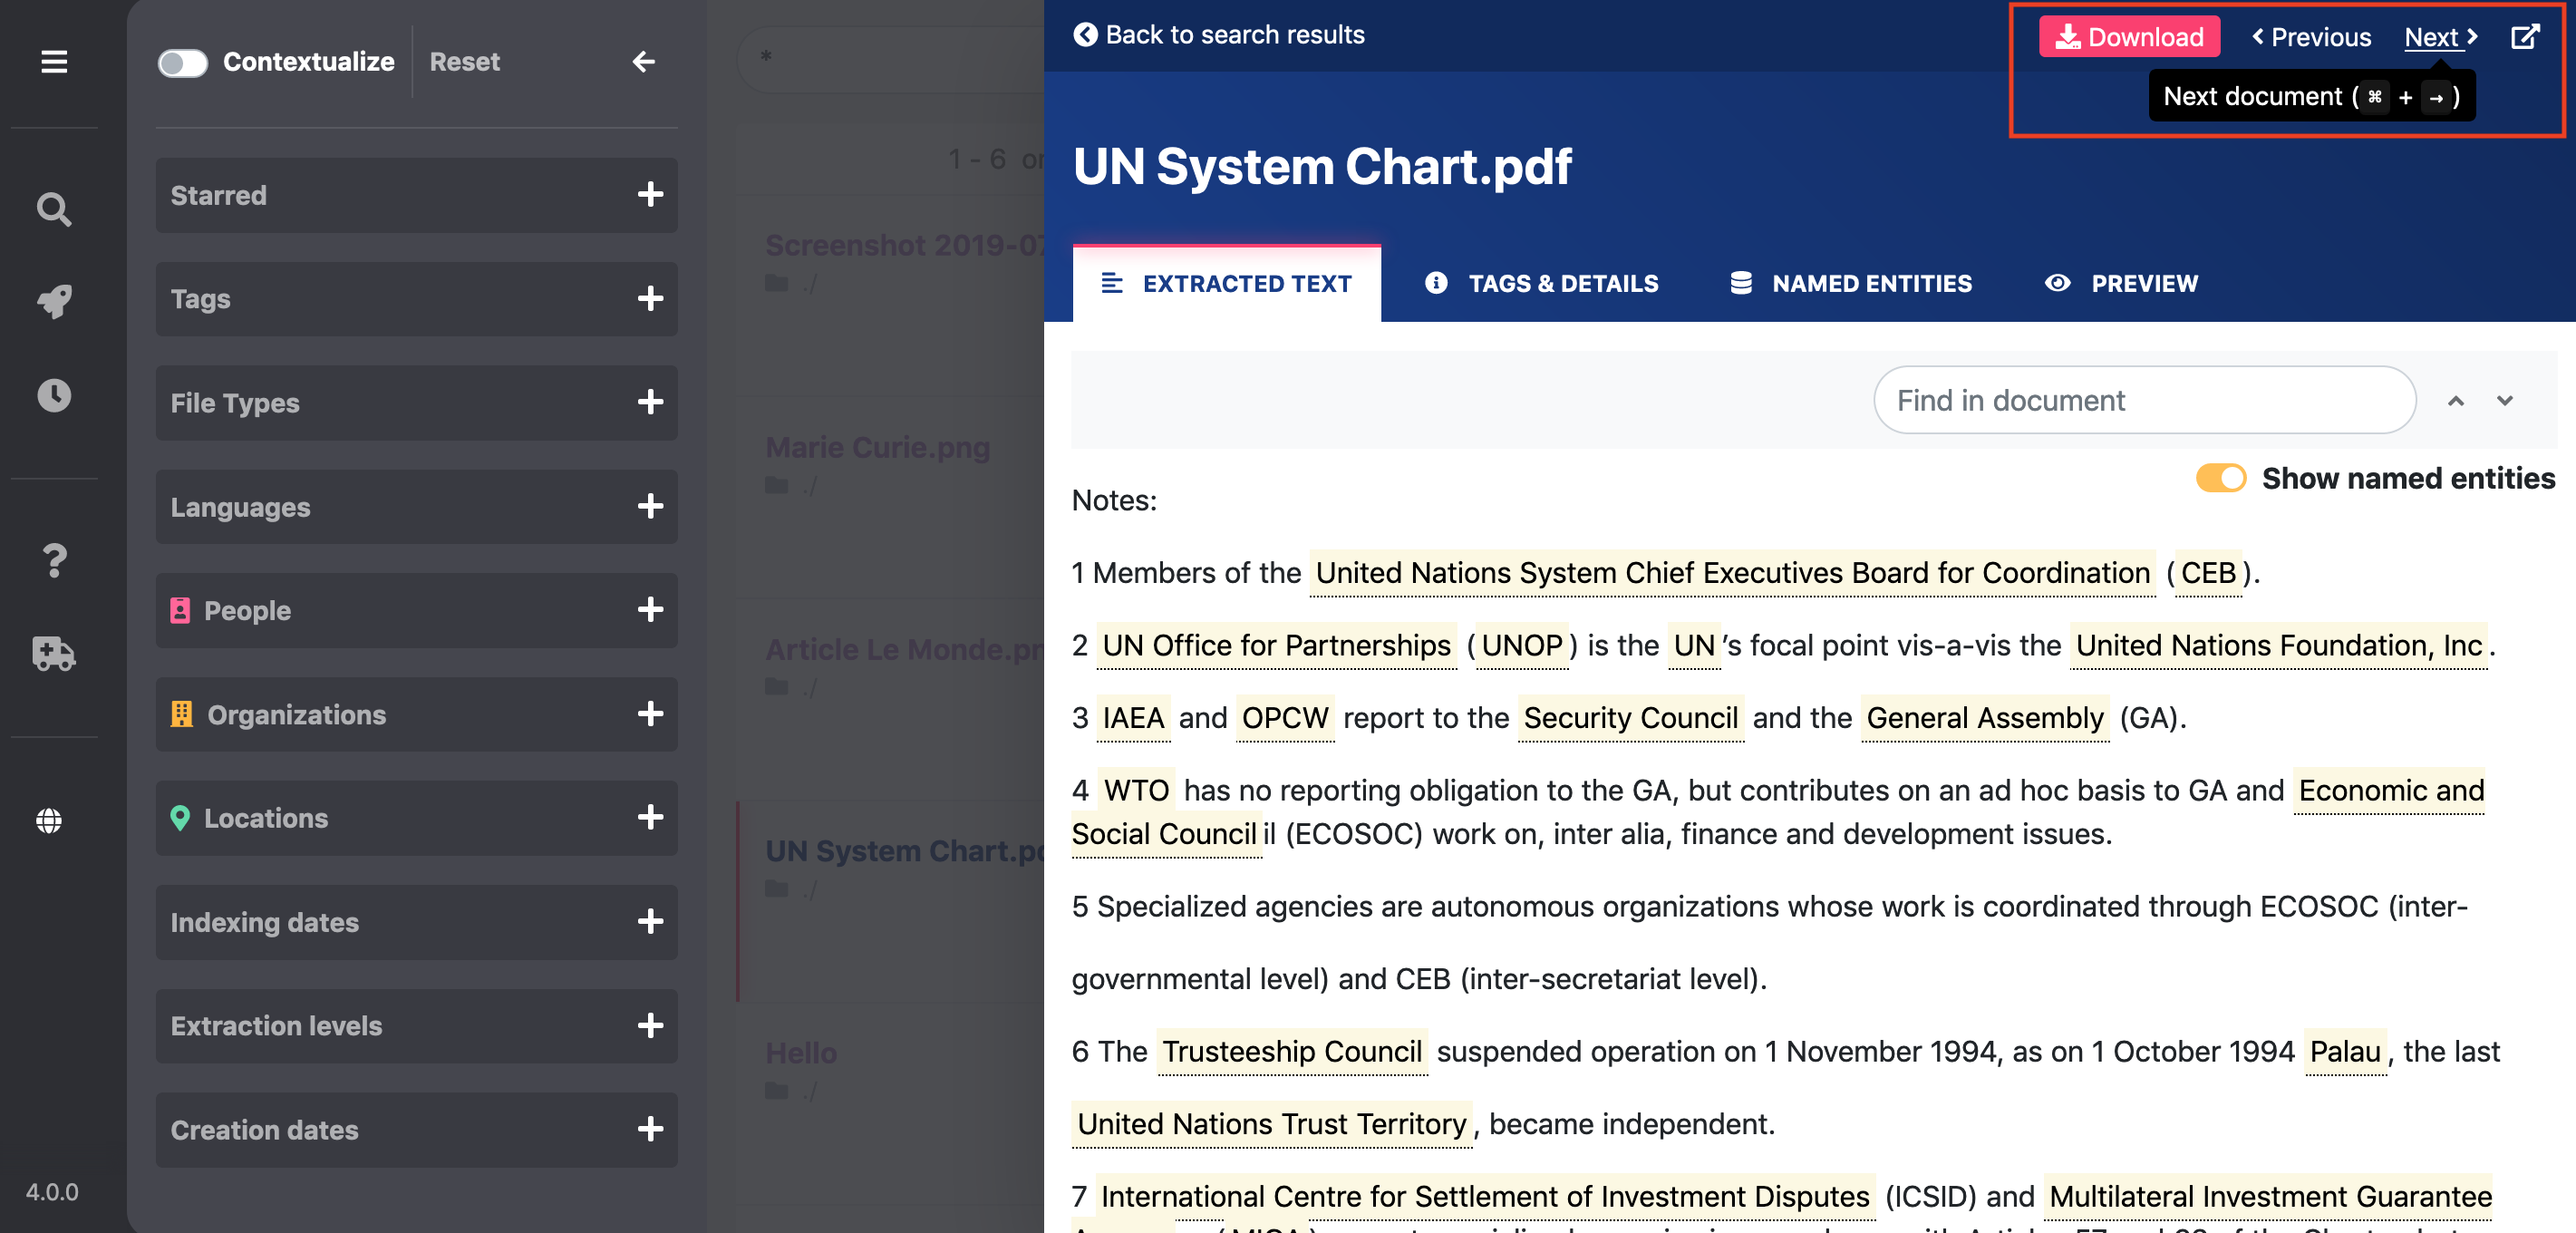2576x1233 pixels.
Task: Click the named entity Palau
Action: (x=2344, y=1052)
